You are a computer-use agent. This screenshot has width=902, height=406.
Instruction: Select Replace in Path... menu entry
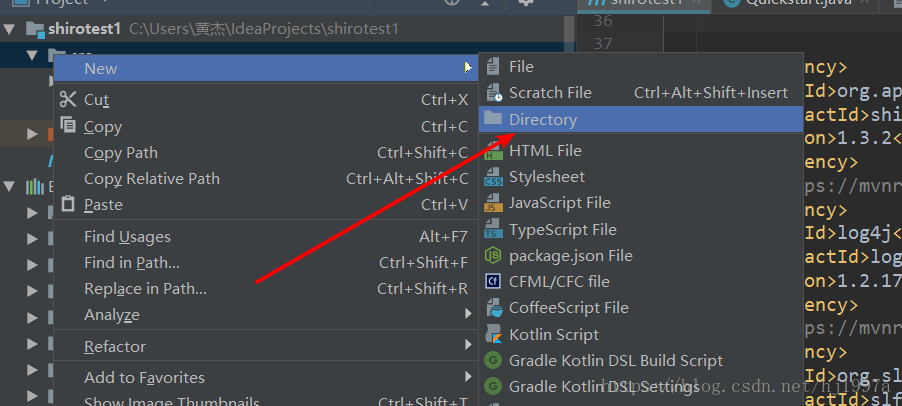click(266, 289)
